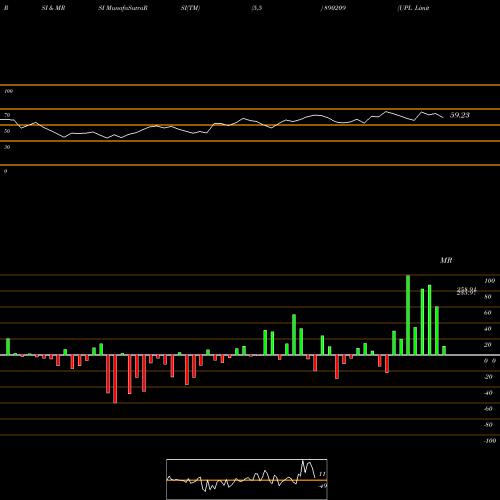Click the MR indicator title label
This screenshot has width=500, height=500.
446,260
